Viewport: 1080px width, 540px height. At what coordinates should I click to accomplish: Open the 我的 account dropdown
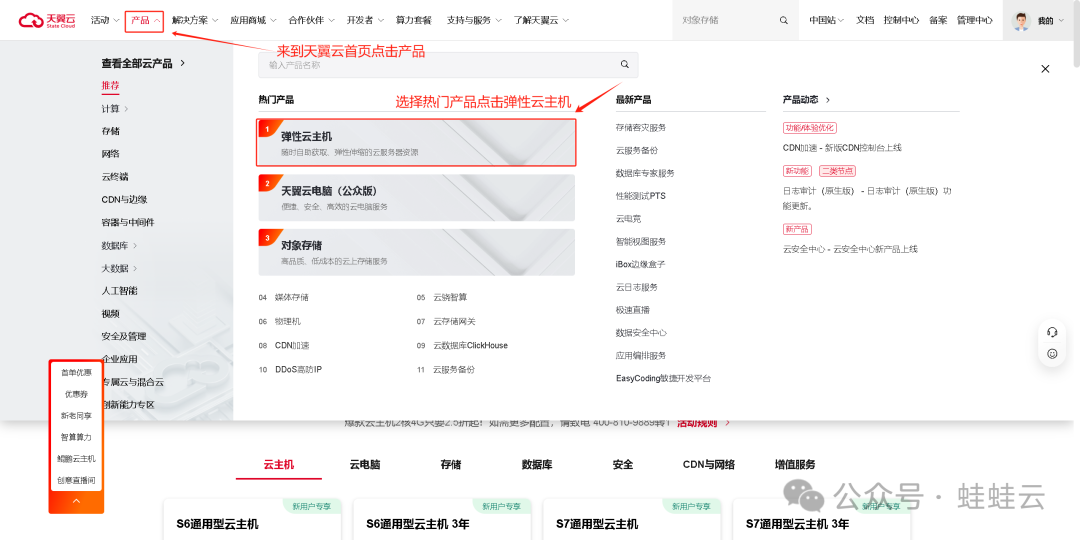[1050, 21]
